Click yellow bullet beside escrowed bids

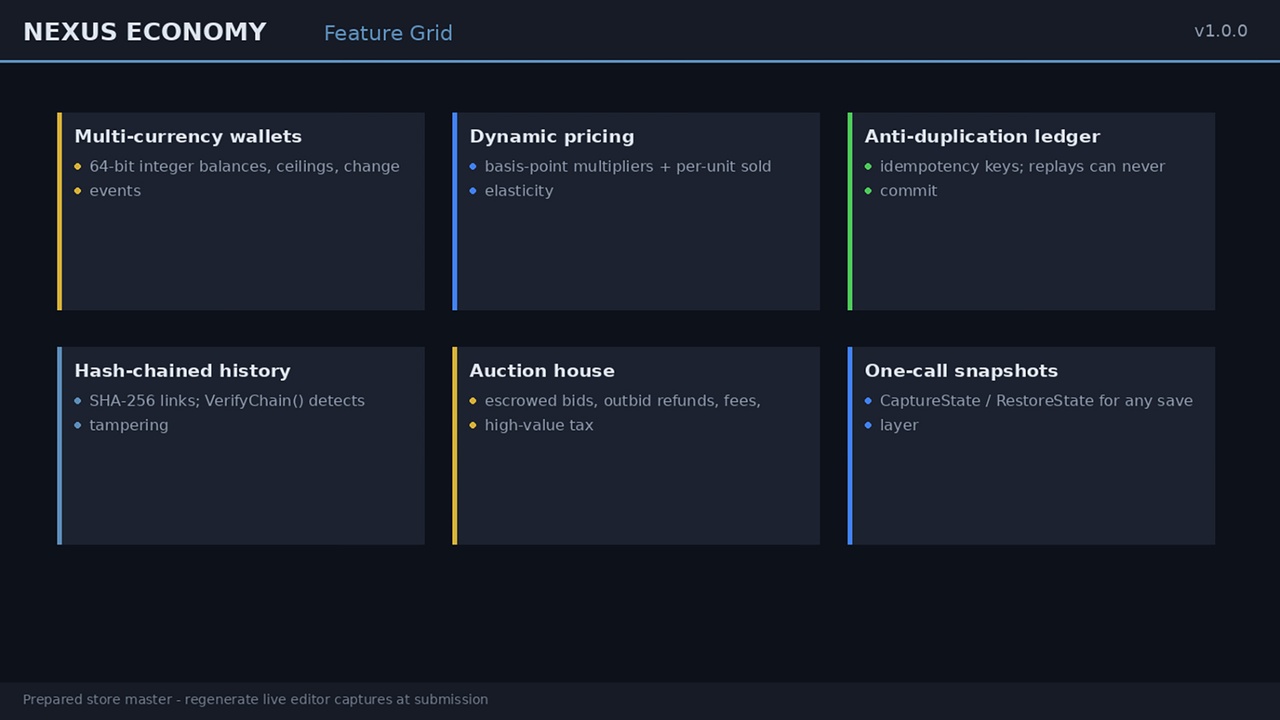473,401
